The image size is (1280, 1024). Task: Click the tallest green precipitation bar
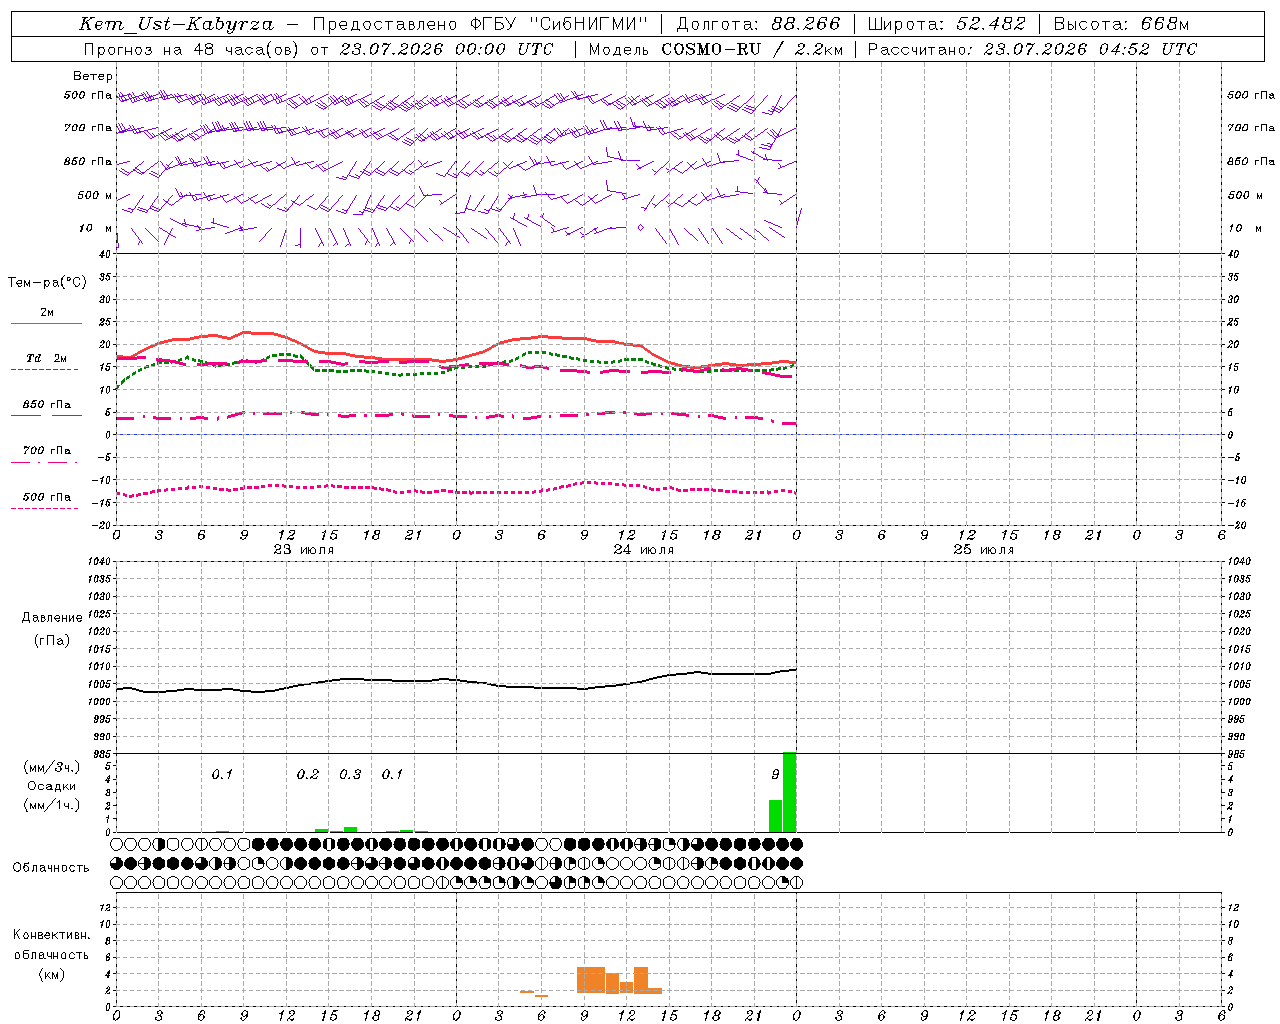pos(789,792)
